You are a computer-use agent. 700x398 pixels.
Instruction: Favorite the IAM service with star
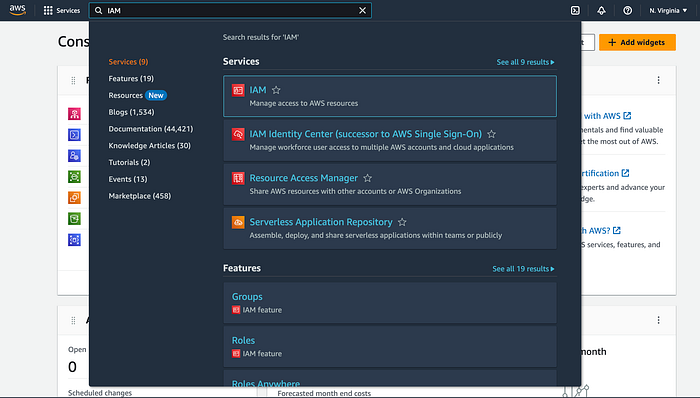276,90
